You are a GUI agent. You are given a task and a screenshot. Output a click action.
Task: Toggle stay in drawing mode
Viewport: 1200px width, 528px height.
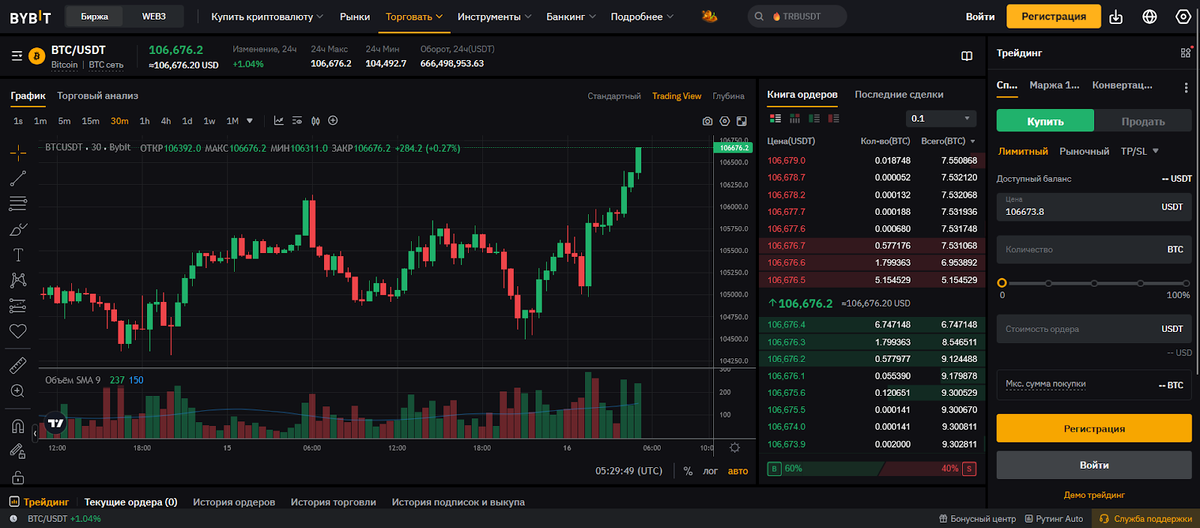[x=17, y=452]
